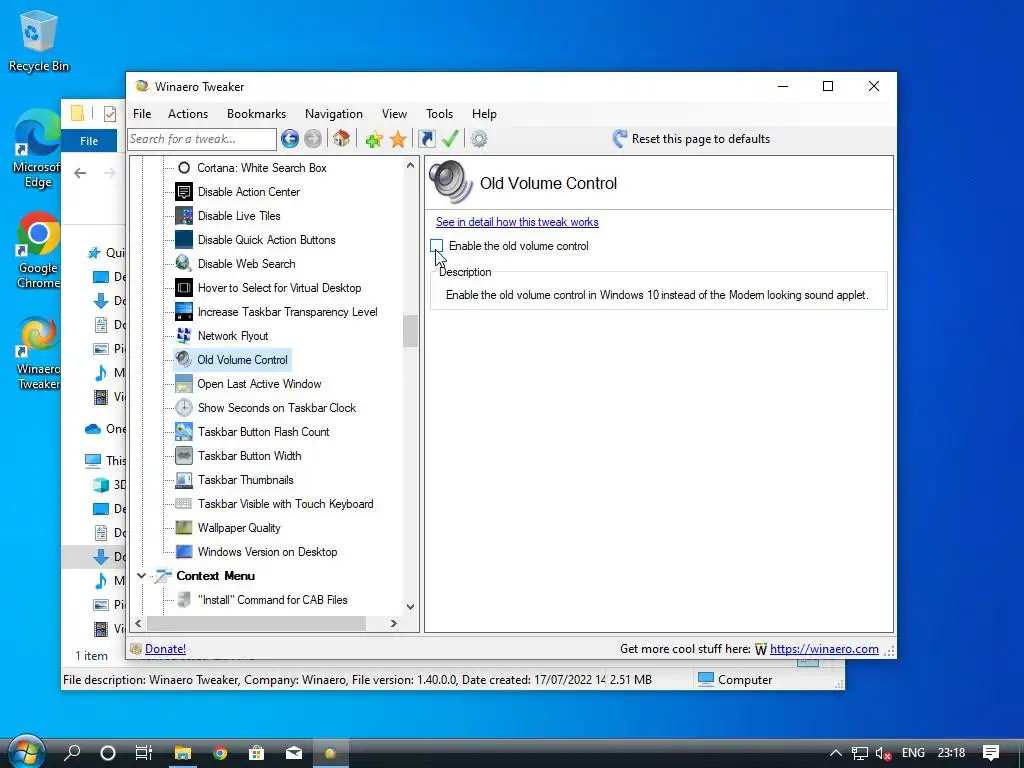Image resolution: width=1024 pixels, height=768 pixels.
Task: Select Disable Web Search globe icon
Action: click(x=184, y=264)
